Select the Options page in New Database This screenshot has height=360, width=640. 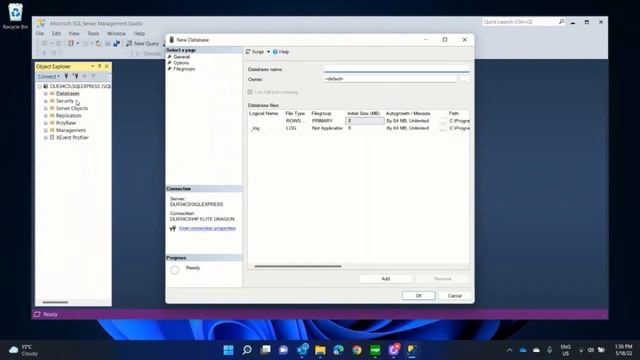[181, 63]
